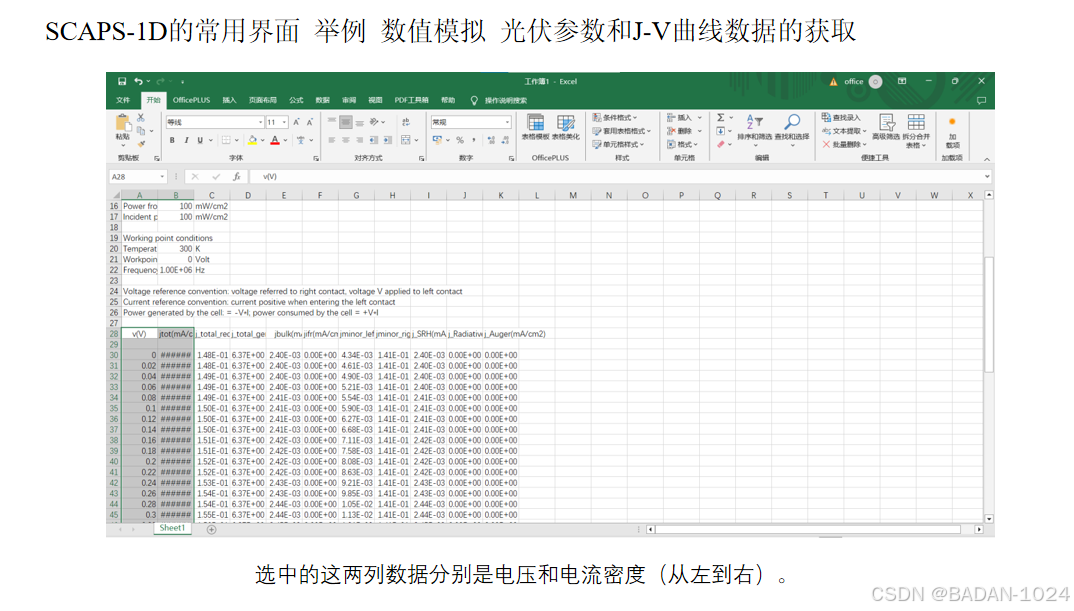Switch to the 插入 (Insert) tab
Image resolution: width=1074 pixels, height=611 pixels.
[229, 100]
